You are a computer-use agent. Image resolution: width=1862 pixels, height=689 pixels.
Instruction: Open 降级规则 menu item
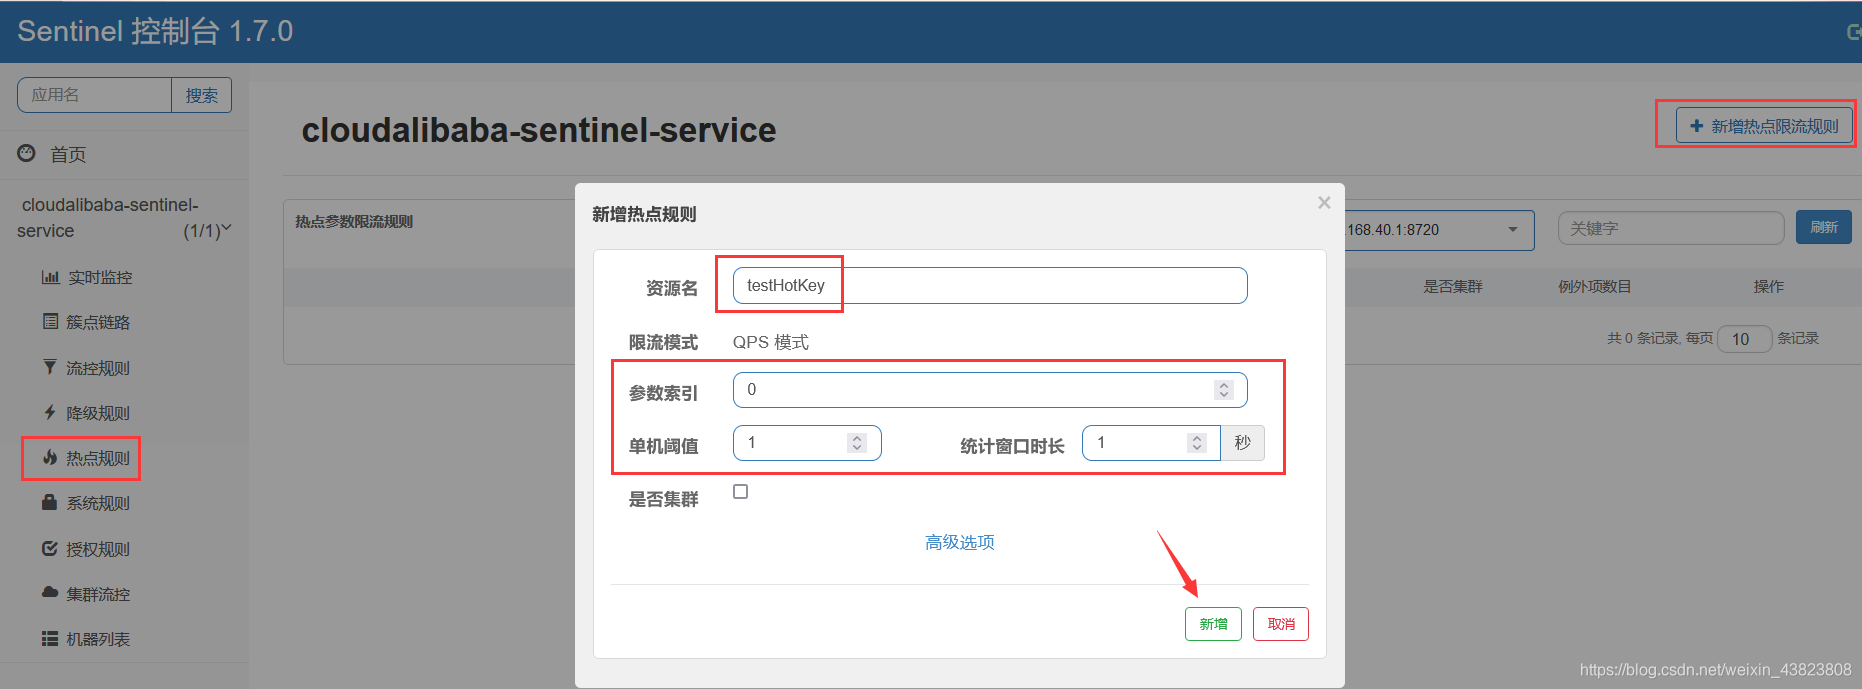[98, 413]
